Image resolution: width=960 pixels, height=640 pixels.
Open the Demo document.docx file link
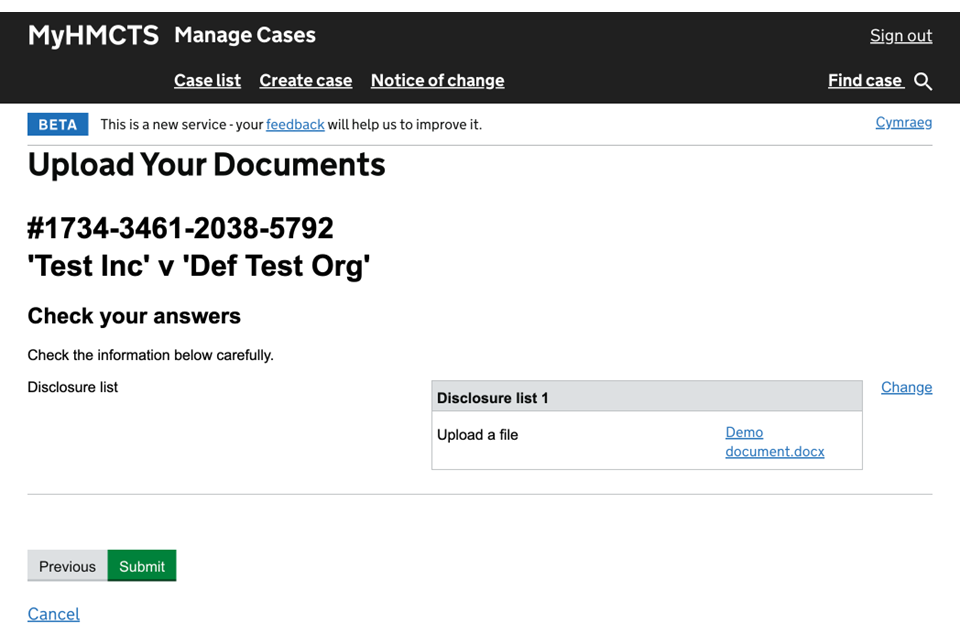774,442
